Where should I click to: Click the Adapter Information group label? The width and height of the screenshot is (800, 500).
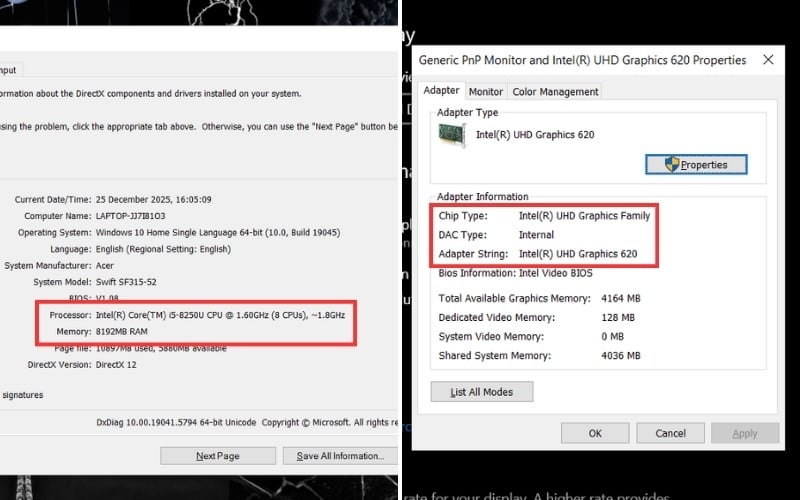click(483, 196)
